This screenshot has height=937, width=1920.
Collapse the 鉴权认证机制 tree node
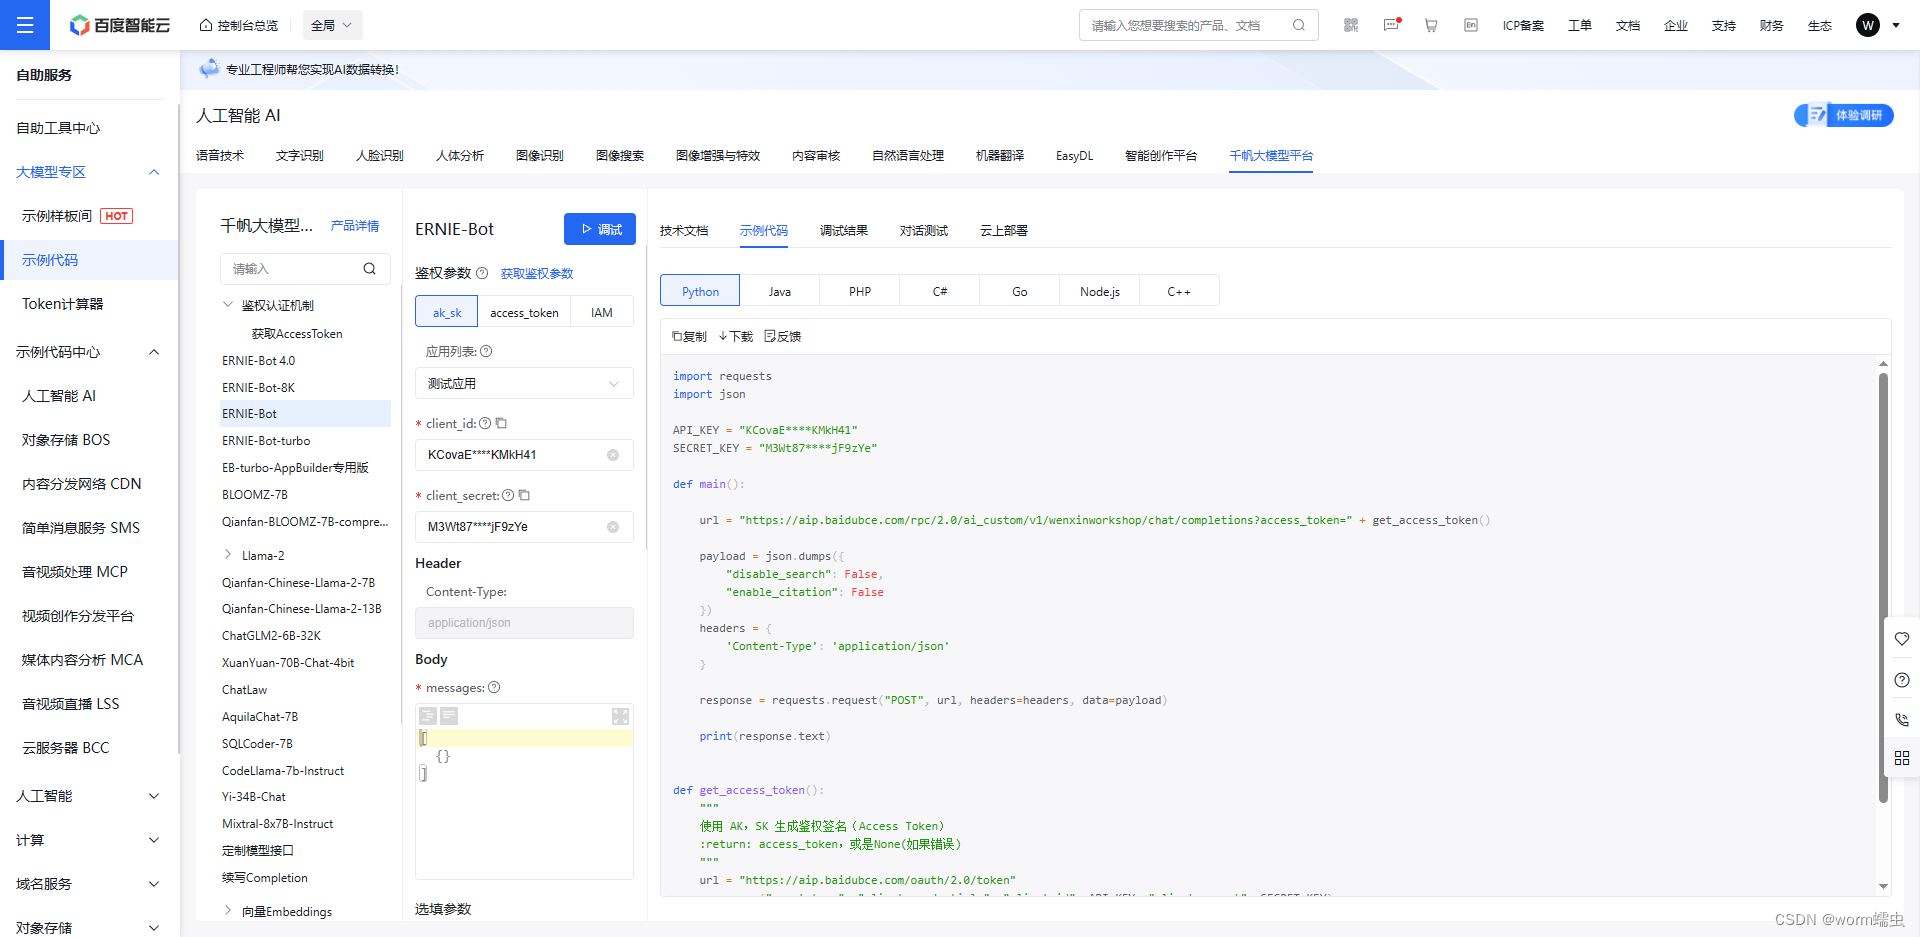(228, 304)
